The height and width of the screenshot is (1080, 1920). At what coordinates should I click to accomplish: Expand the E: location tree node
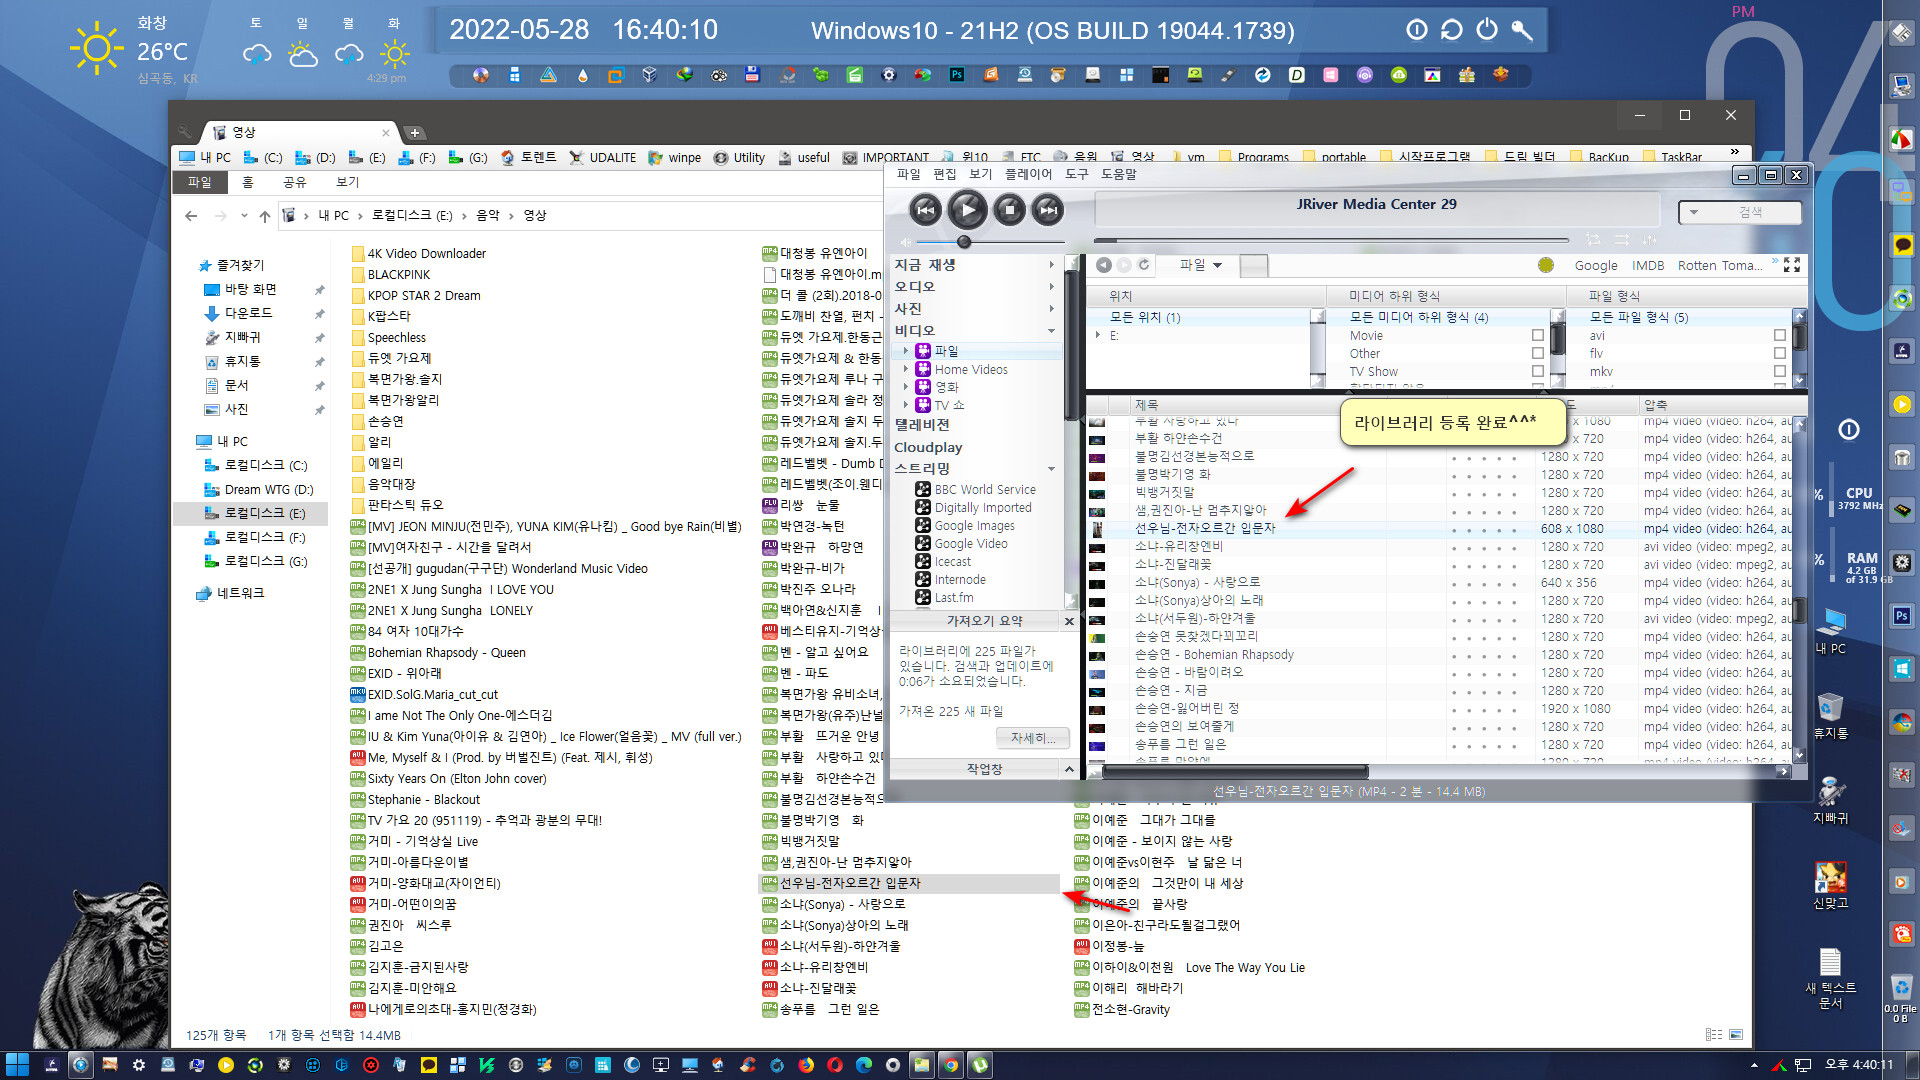[1098, 335]
